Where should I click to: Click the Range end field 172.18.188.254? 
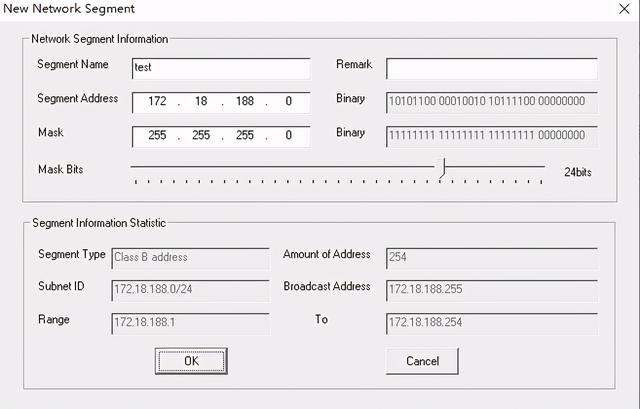(x=492, y=324)
